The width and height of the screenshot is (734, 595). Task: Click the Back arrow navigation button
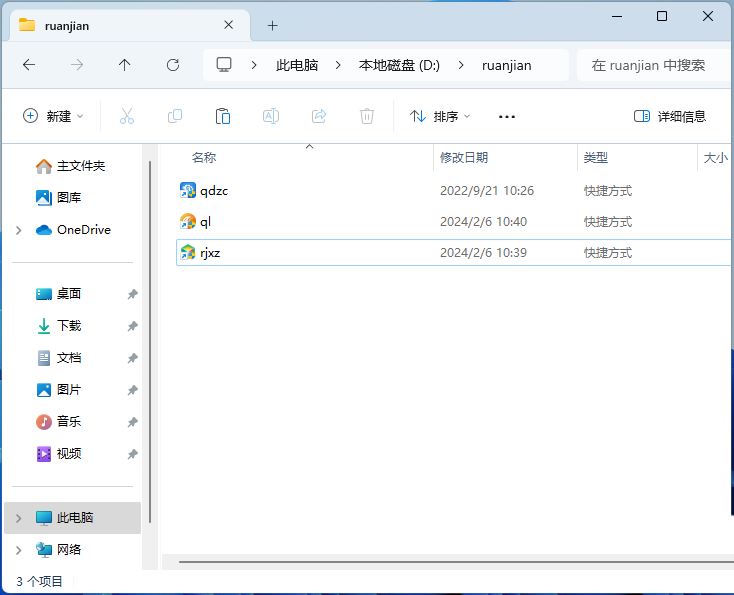[x=29, y=65]
